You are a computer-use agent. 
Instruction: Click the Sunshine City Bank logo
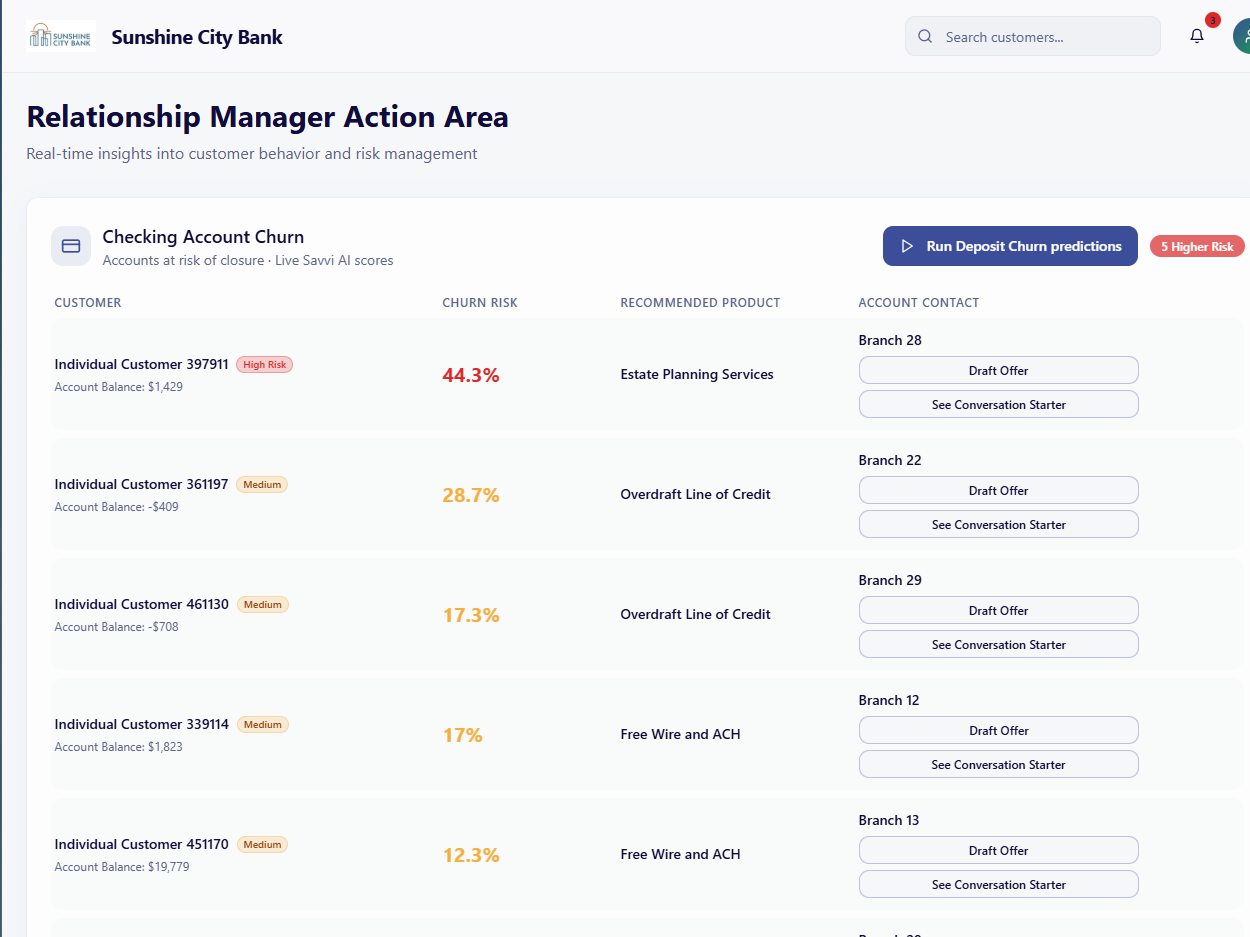coord(61,37)
